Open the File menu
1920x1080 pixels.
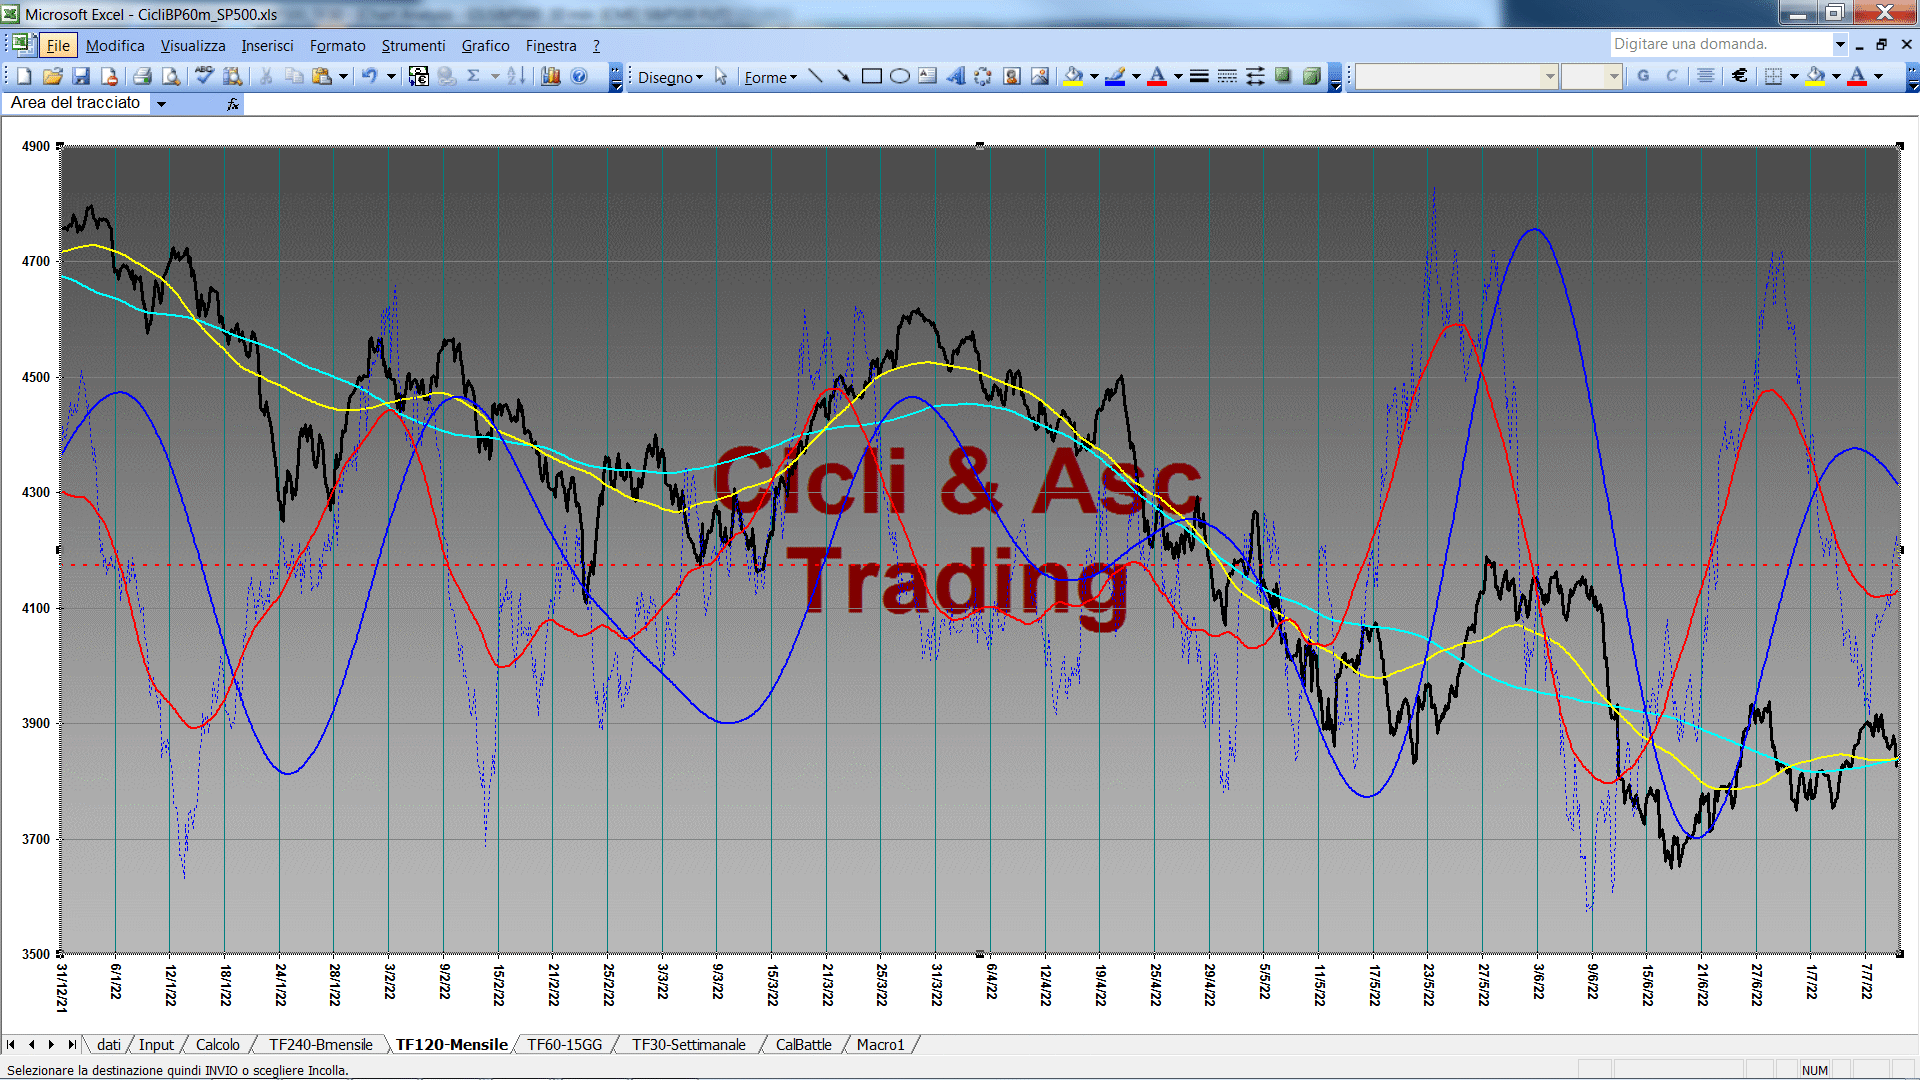(58, 46)
